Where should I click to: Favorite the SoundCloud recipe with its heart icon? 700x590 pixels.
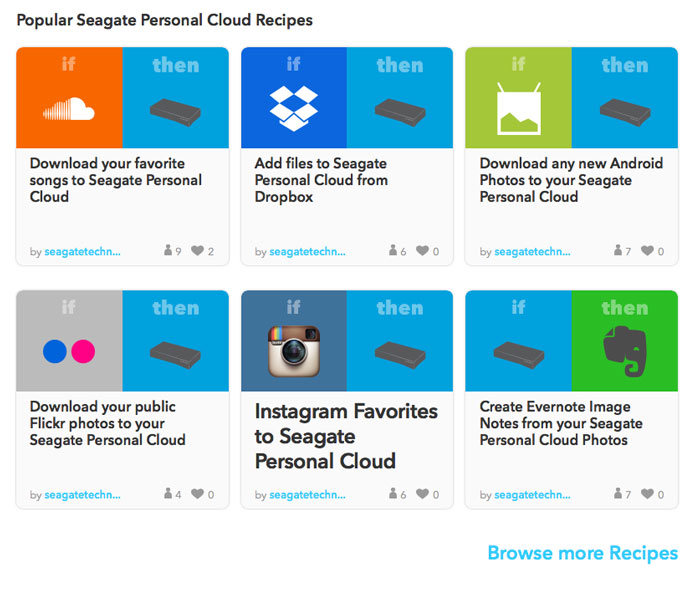pos(197,250)
